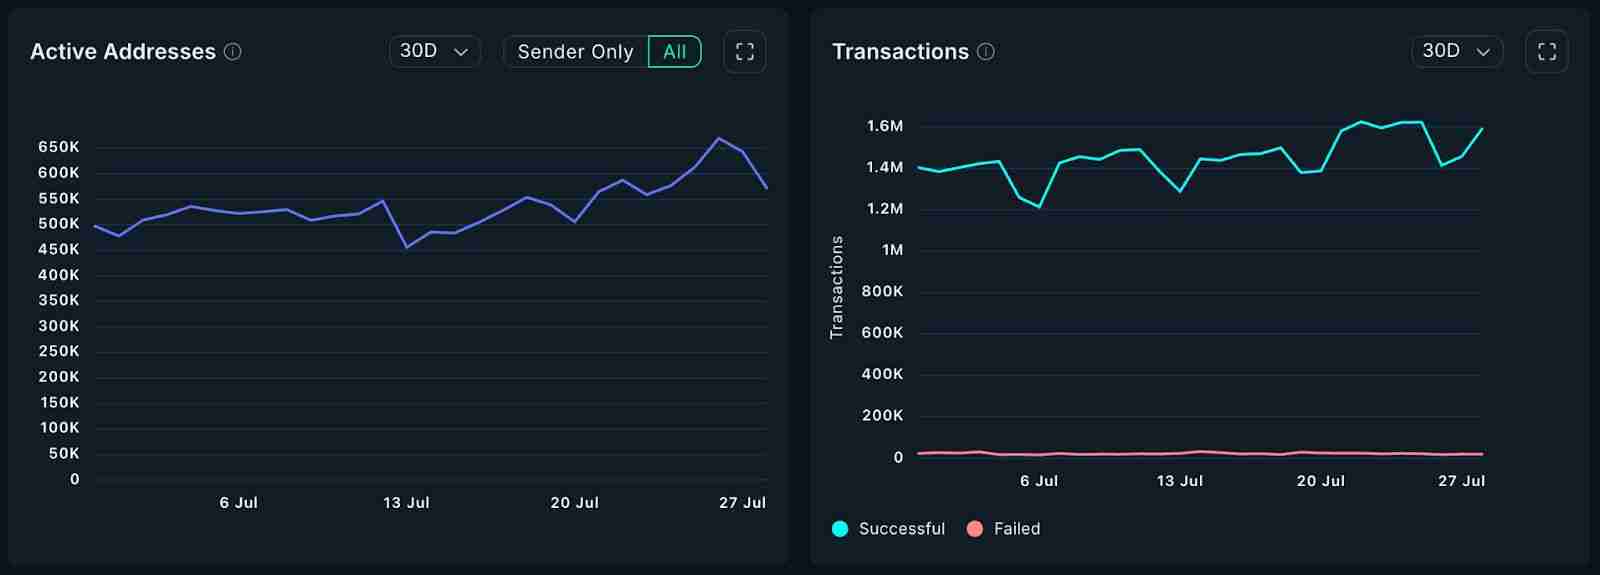1600x575 pixels.
Task: Click the peak point of Active Addresses line
Action: 718,138
